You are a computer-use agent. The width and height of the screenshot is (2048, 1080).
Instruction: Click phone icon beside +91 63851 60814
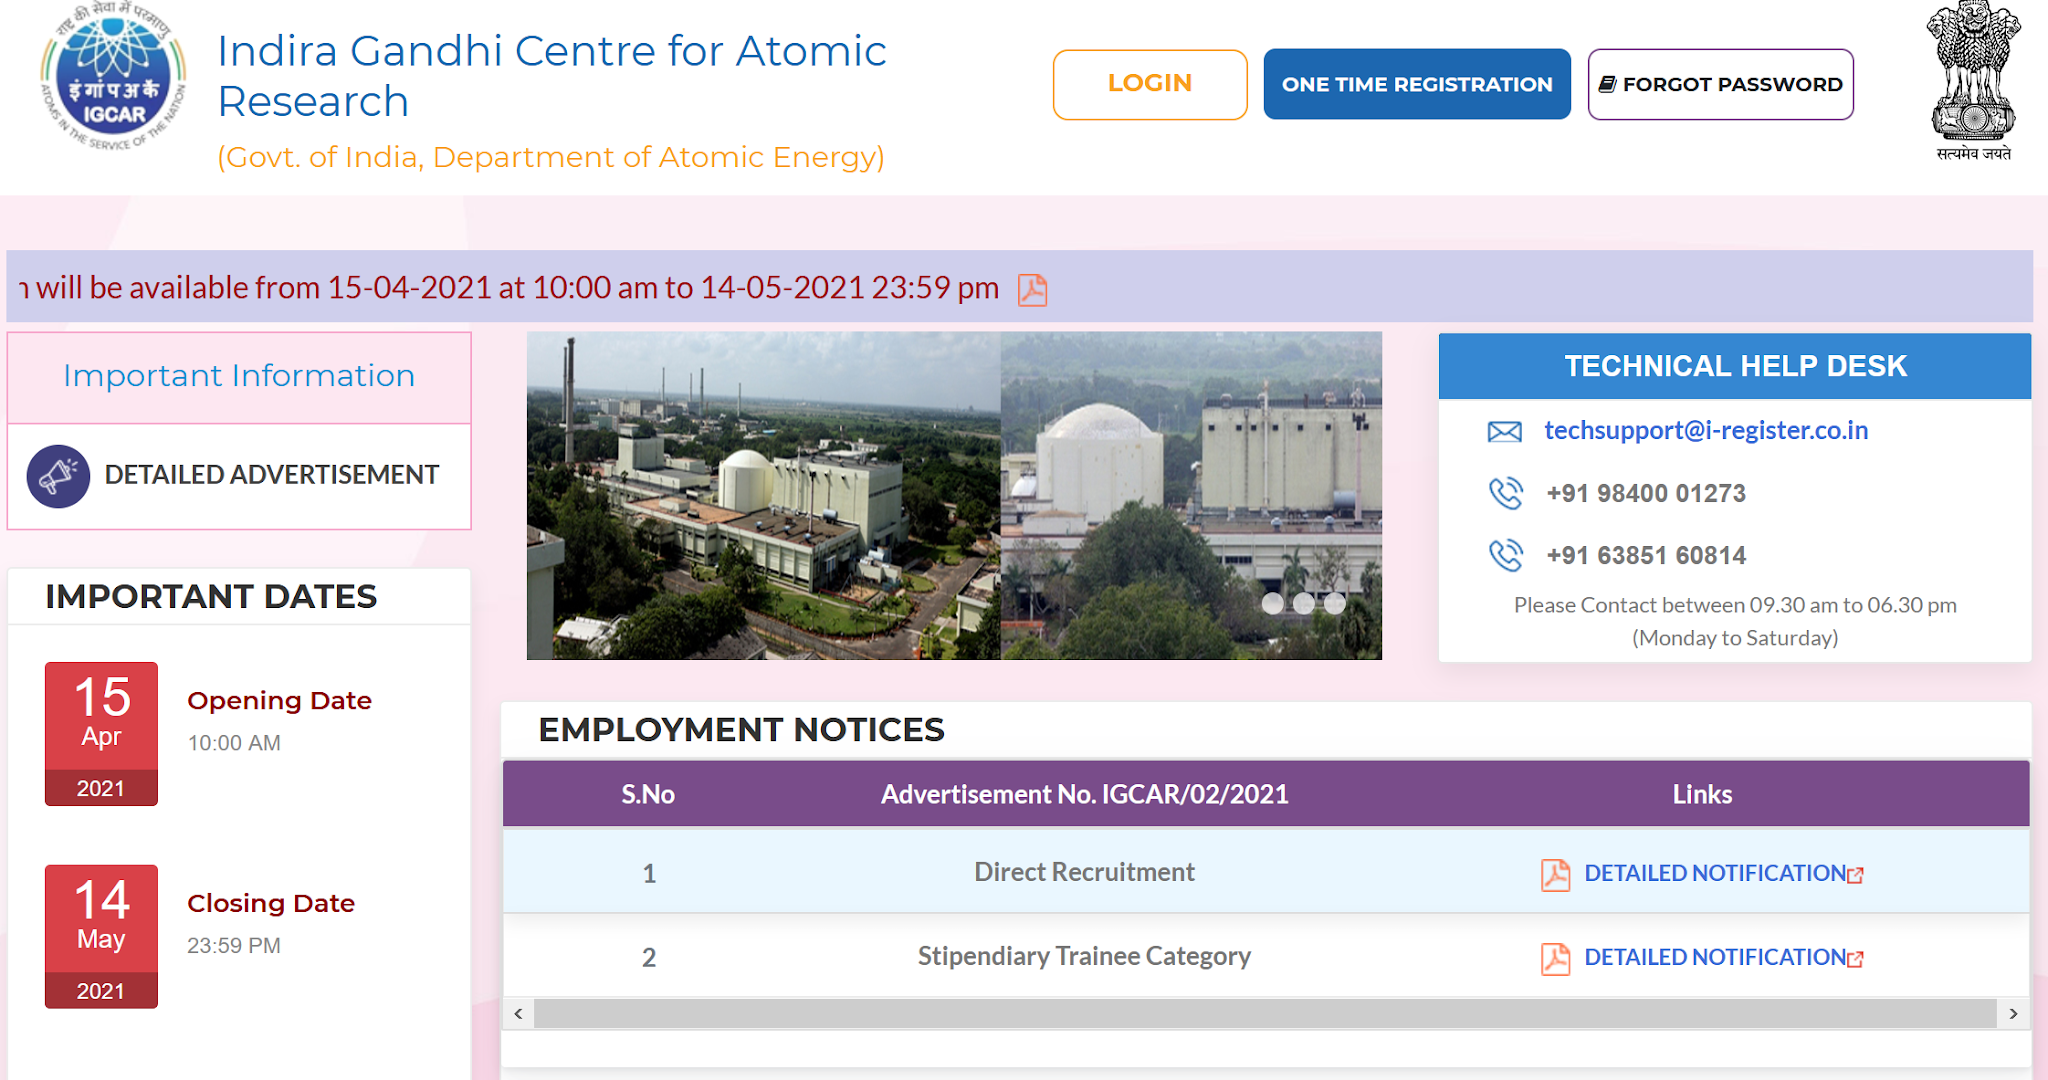(1505, 555)
